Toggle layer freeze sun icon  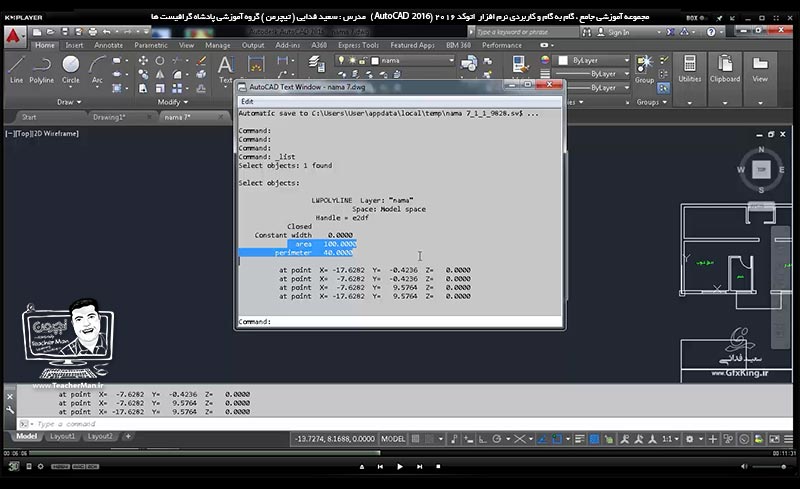(x=352, y=60)
